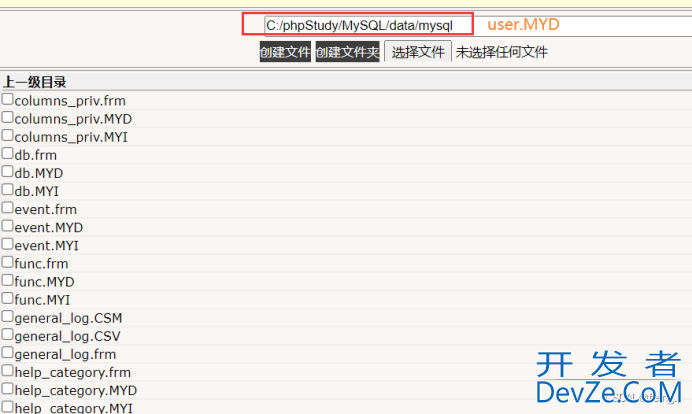The height and width of the screenshot is (414, 692).
Task: Open file db.MYD
Action: click(x=39, y=173)
